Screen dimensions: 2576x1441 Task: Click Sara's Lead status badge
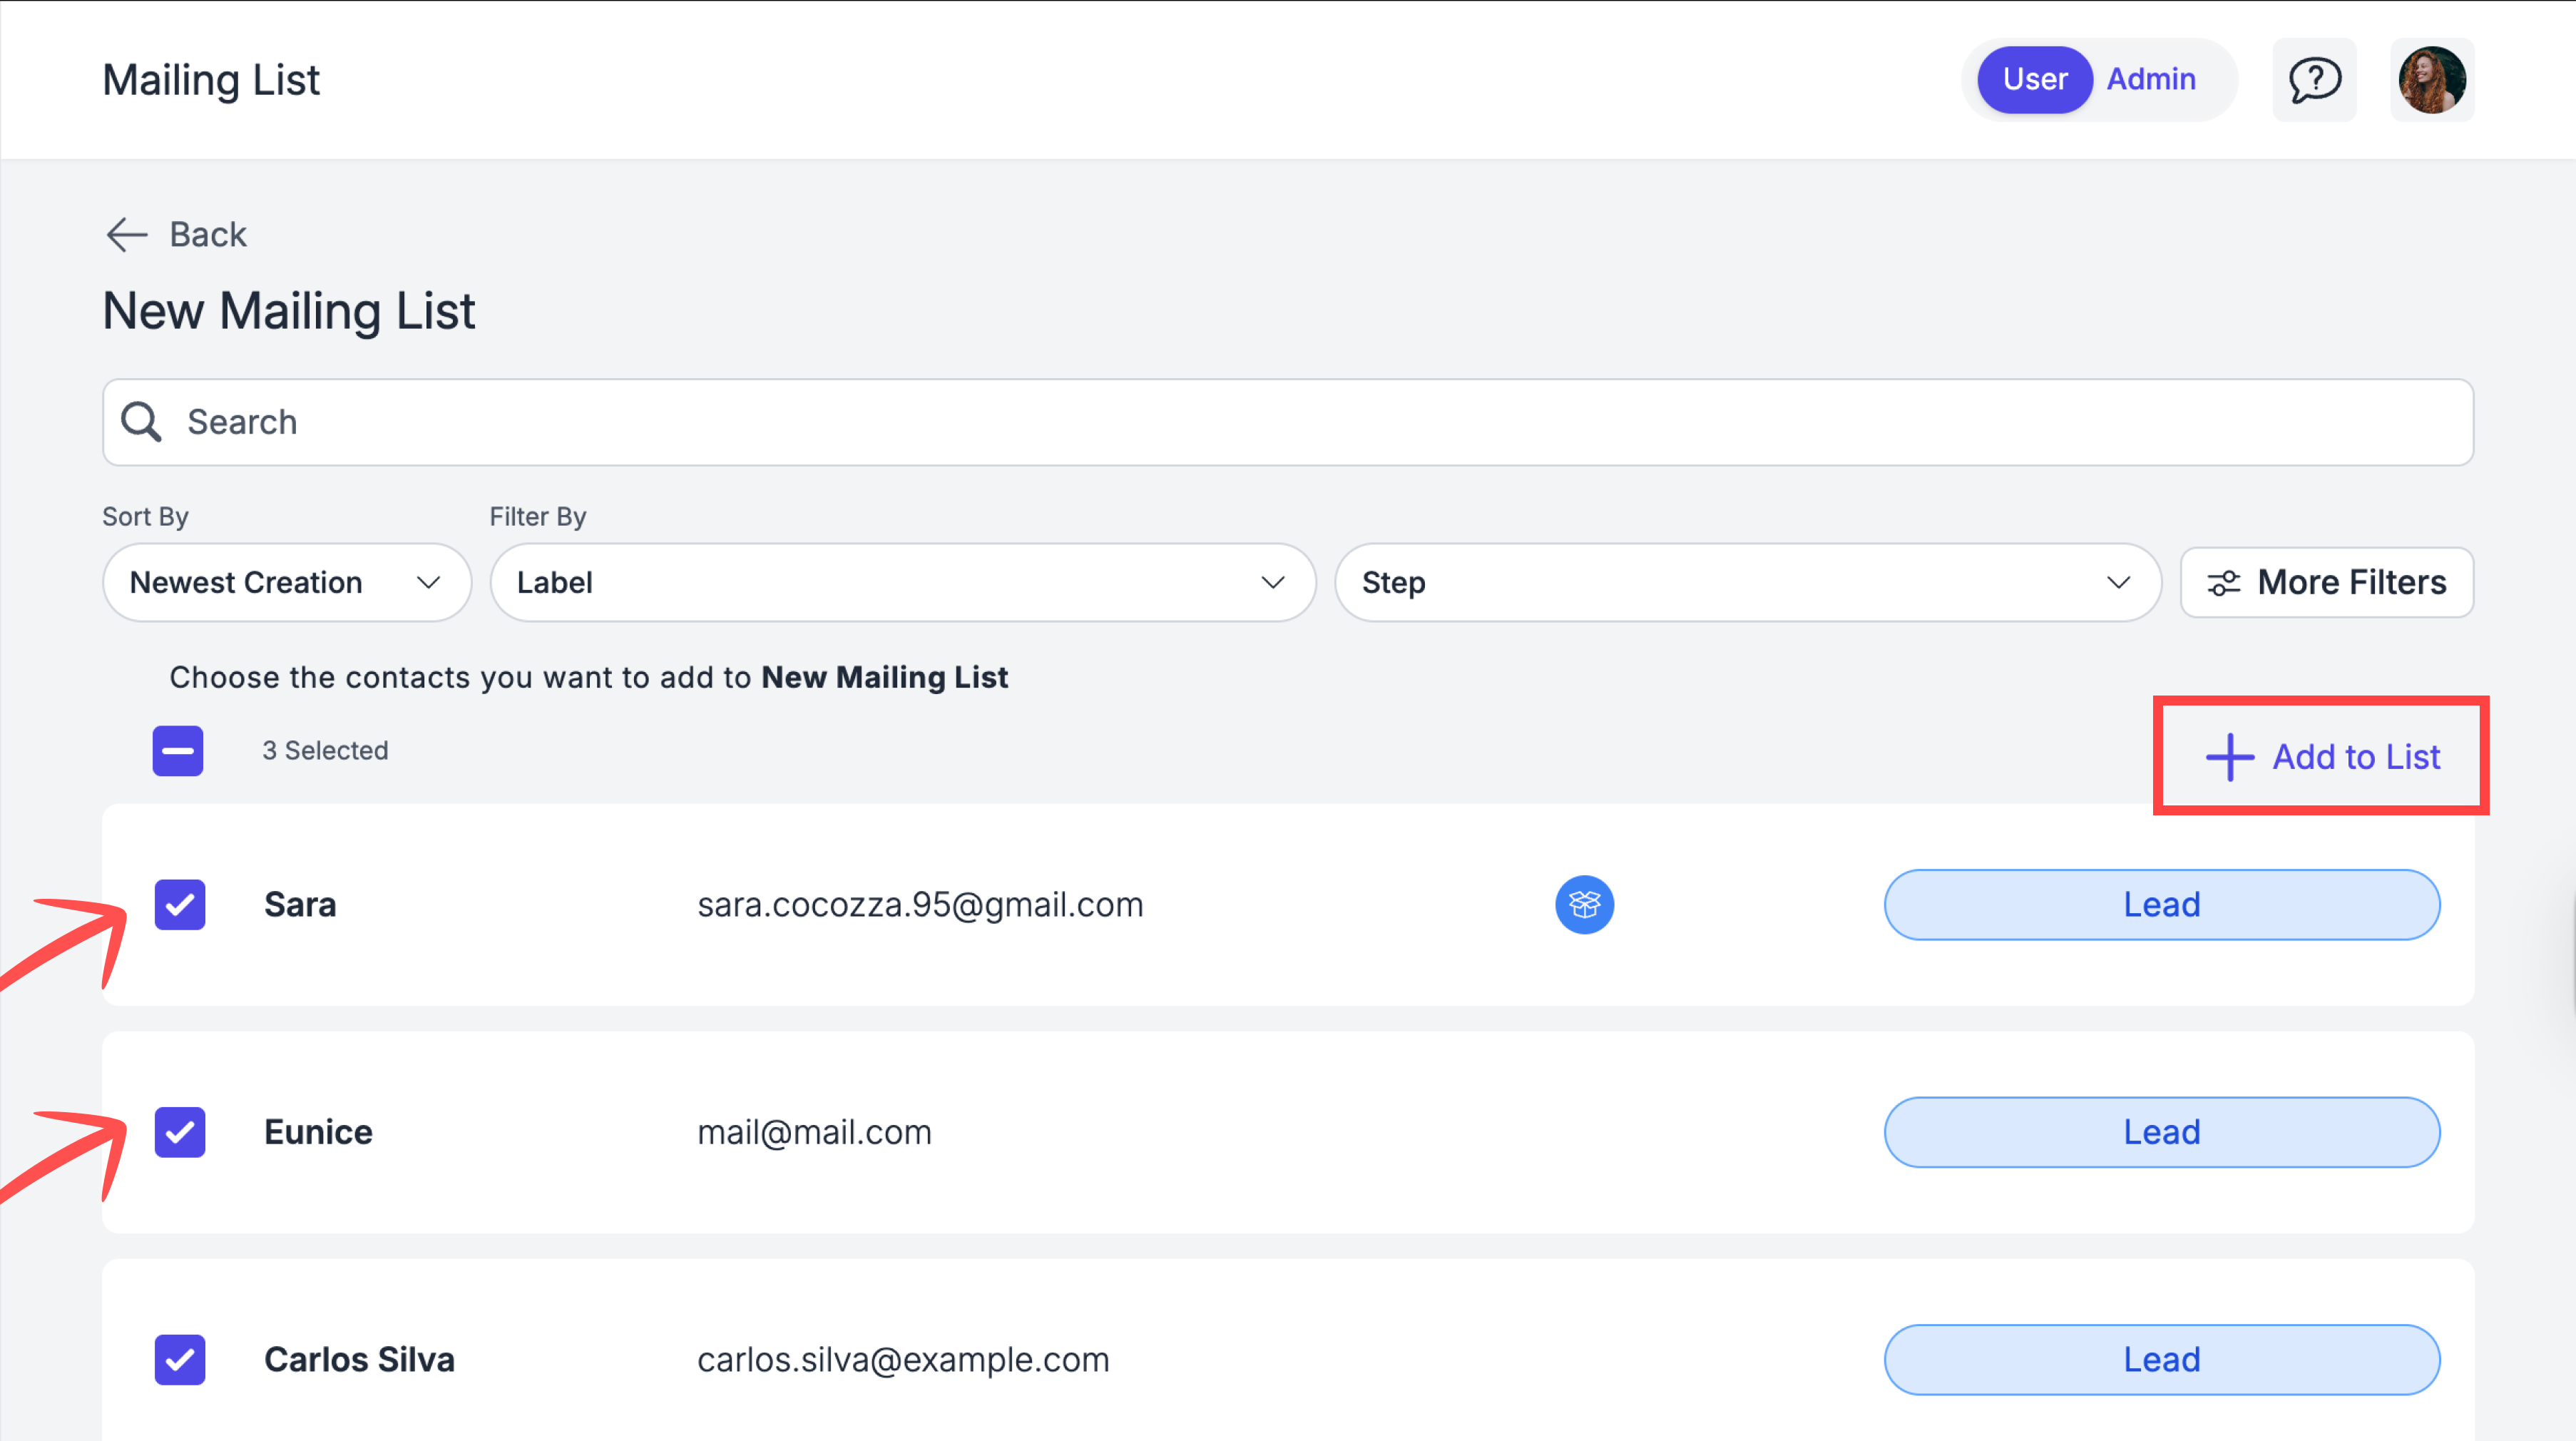2162,905
